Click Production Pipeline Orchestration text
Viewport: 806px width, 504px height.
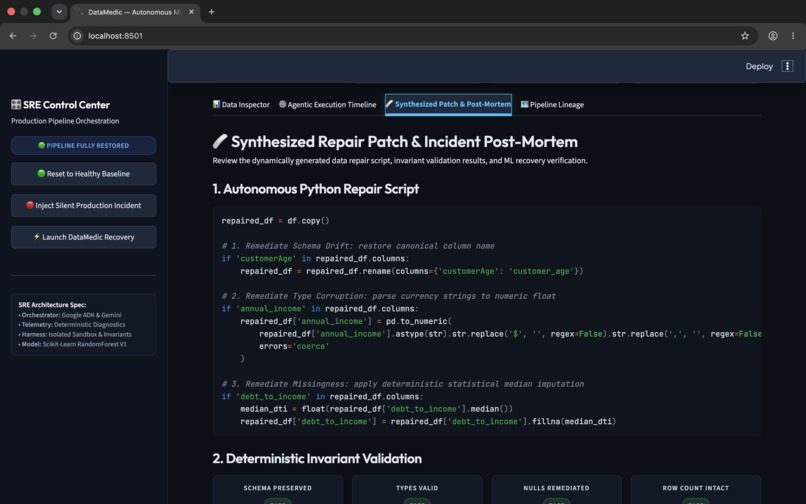(x=65, y=121)
